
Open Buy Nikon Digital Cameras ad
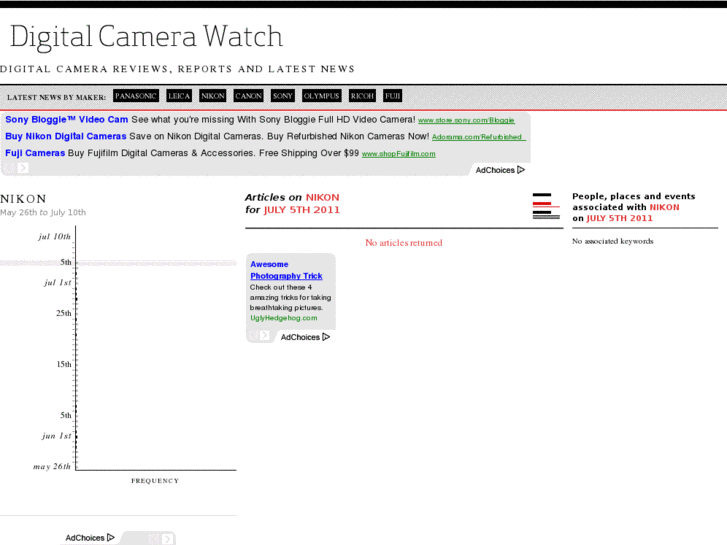pos(66,136)
